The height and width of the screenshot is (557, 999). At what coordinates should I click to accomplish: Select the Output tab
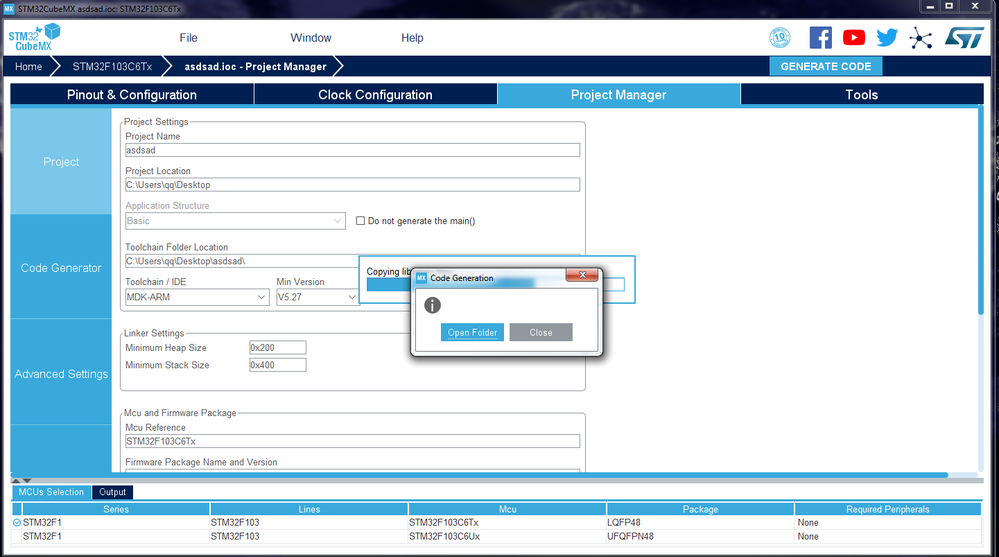[112, 492]
